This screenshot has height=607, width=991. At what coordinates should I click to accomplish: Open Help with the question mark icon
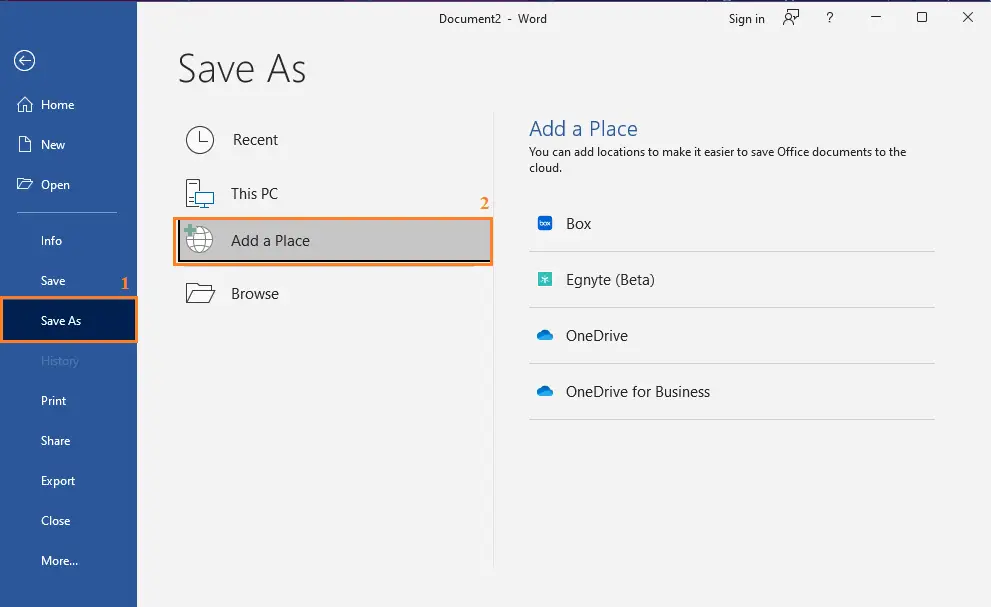(830, 18)
